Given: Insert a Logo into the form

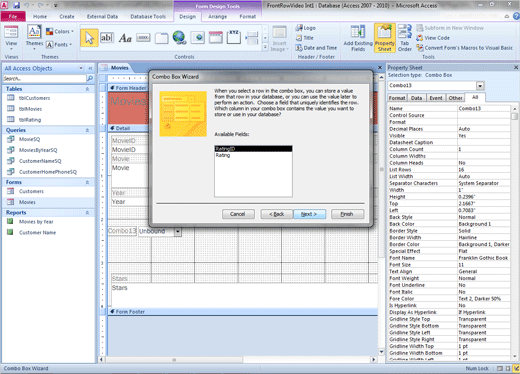Looking at the screenshot, I should point(306,28).
